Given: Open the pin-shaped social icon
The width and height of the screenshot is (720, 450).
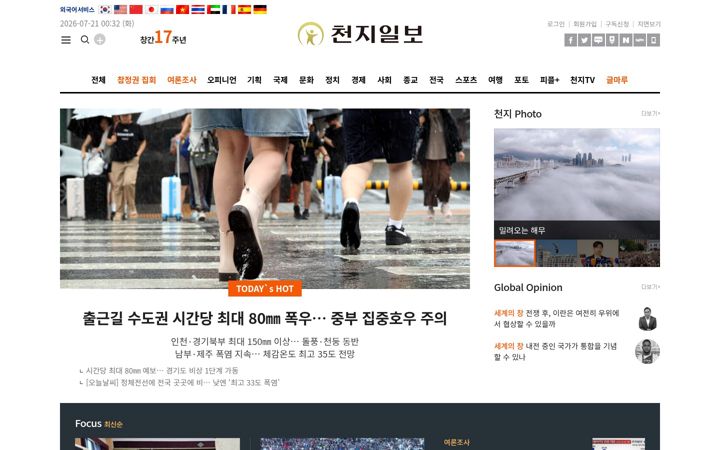Looking at the screenshot, I should point(612,40).
